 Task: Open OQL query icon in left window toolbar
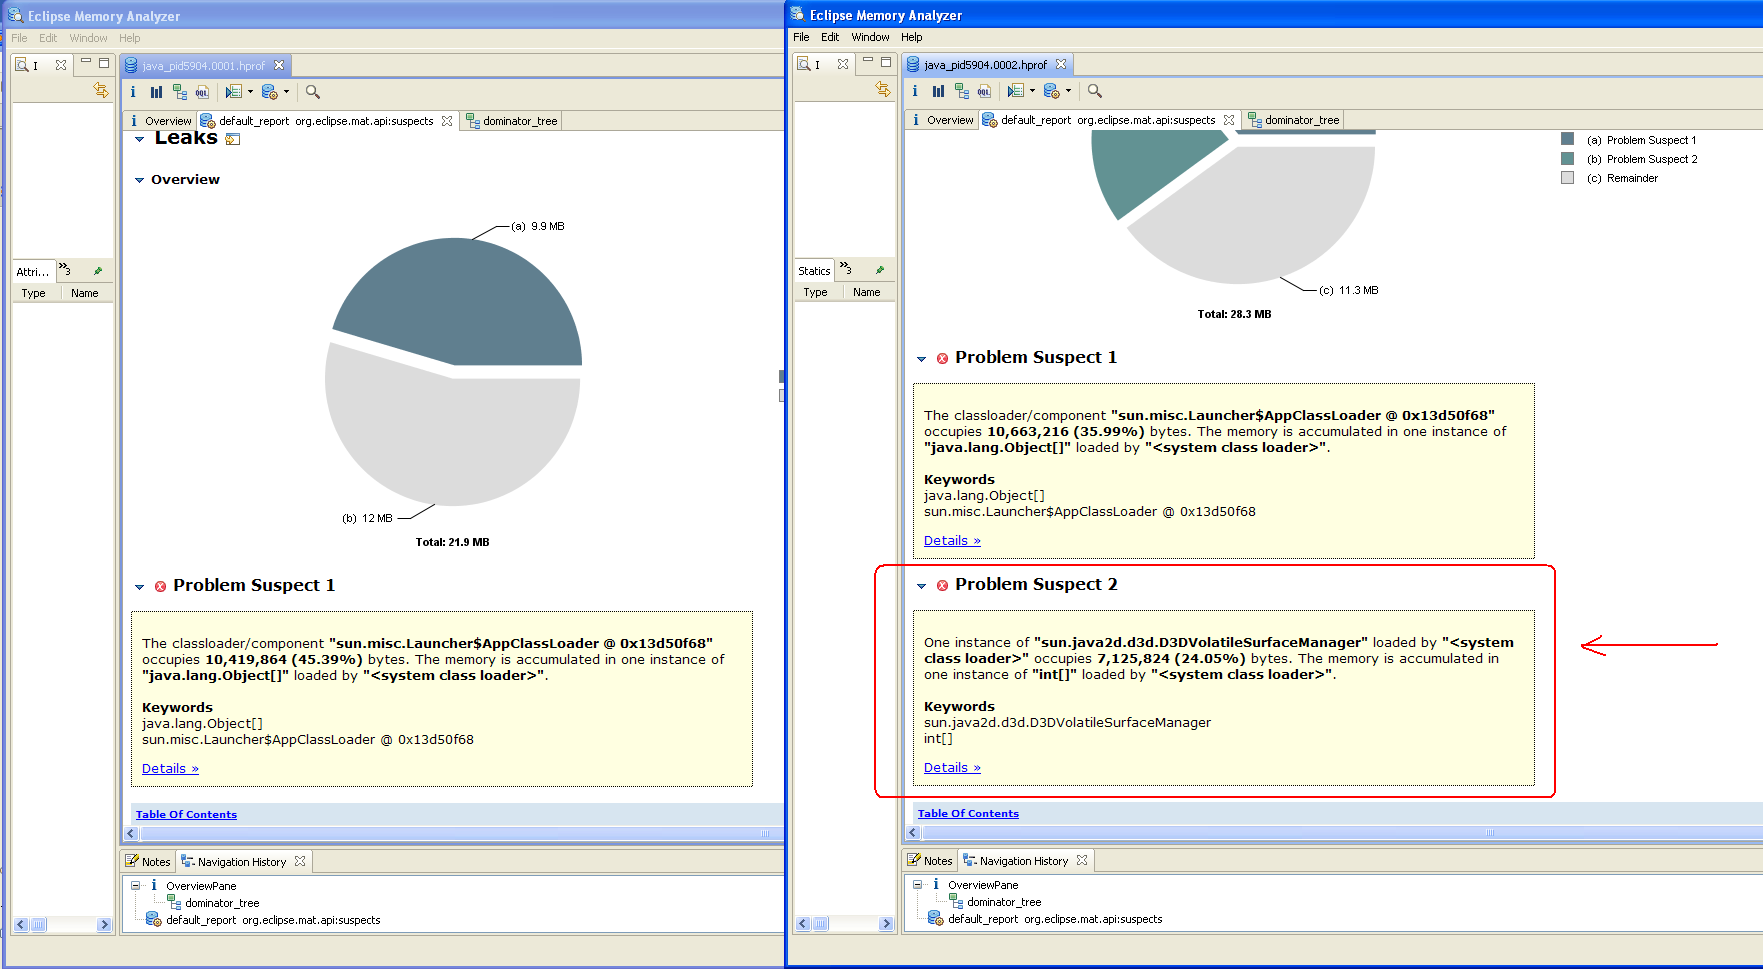point(202,92)
